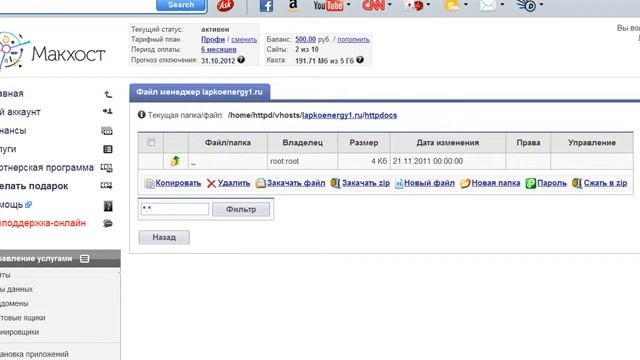Sort by Файл/папка column header
Viewport: 640px width, 360px height.
coord(227,143)
